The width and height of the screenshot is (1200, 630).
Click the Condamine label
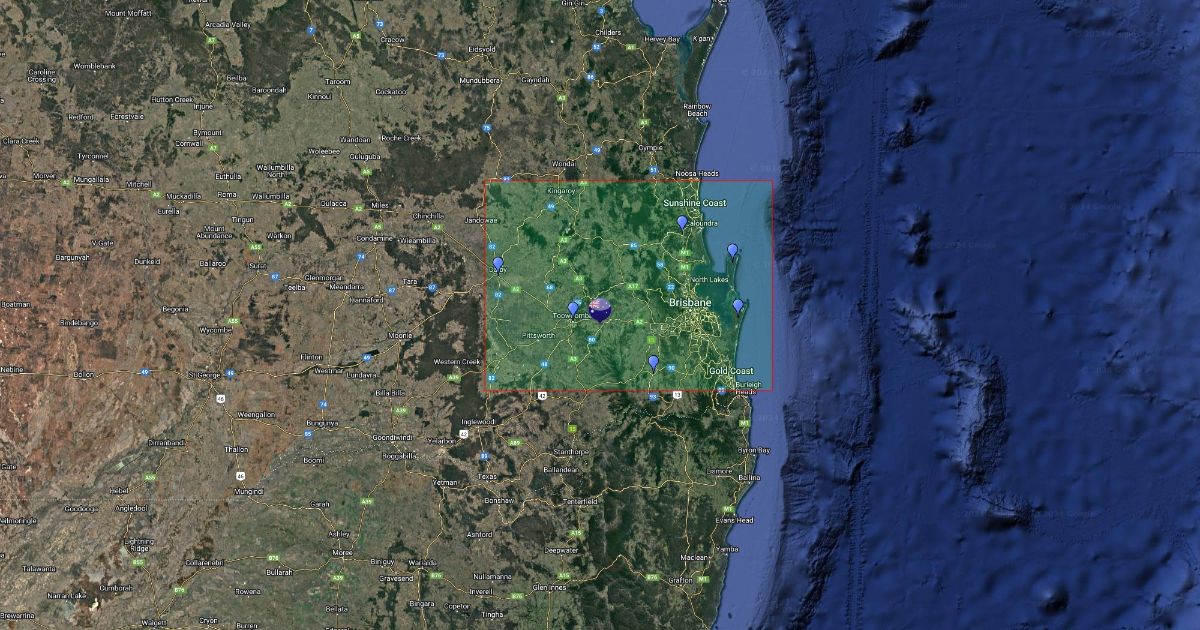pos(374,238)
